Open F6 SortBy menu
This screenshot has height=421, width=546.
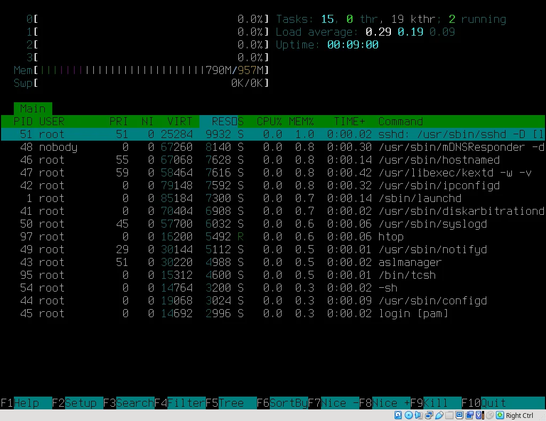[282, 403]
